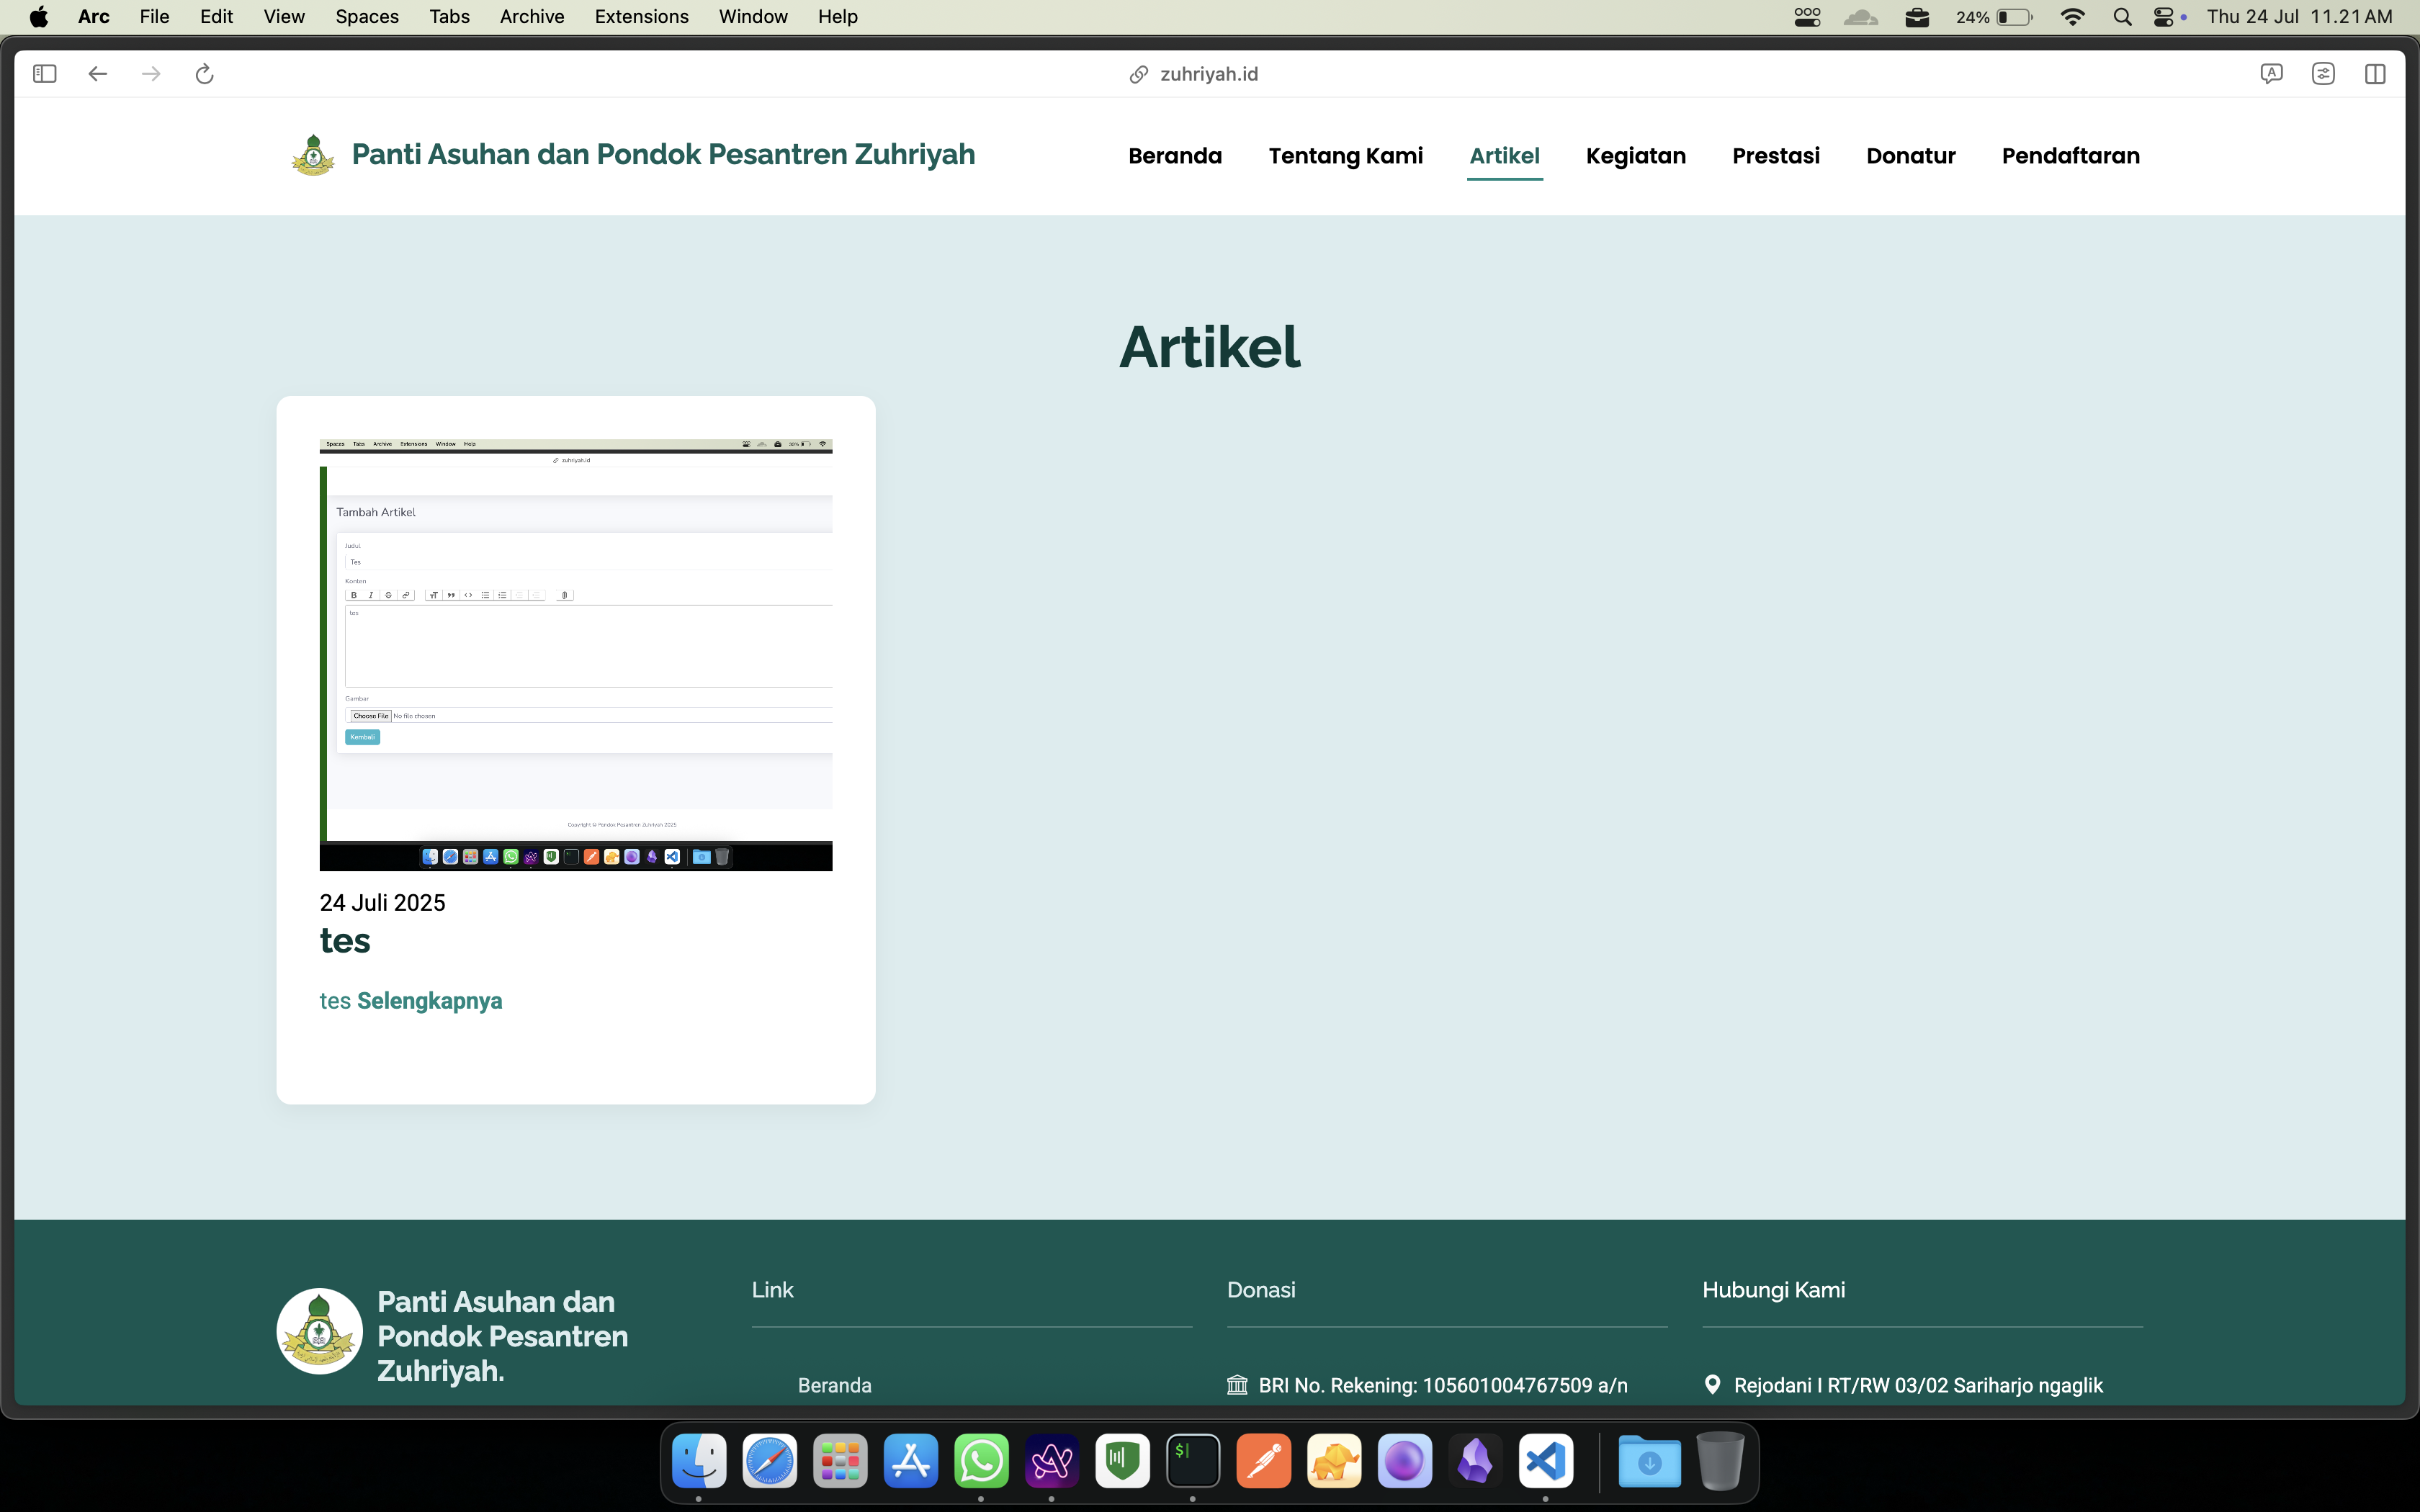Click the Zuhriyah logo in header
This screenshot has height=1512, width=2420.
(x=313, y=155)
